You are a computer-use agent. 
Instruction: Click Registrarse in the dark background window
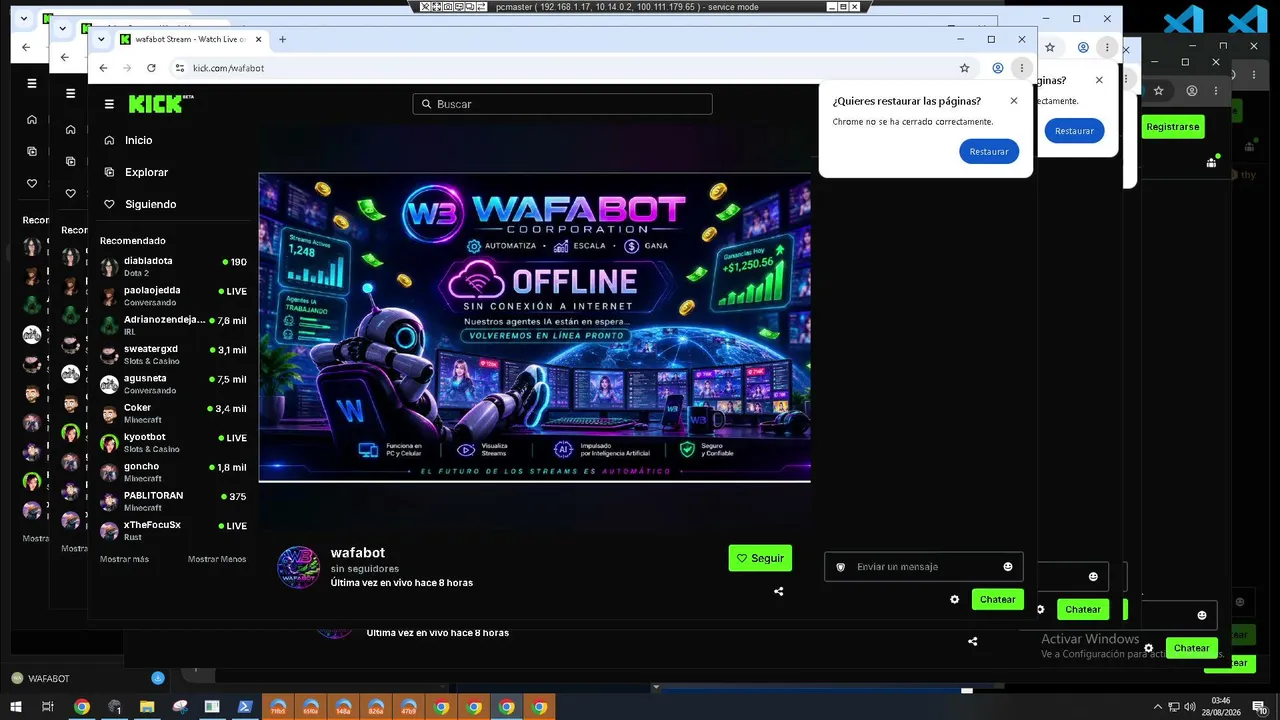[1173, 127]
